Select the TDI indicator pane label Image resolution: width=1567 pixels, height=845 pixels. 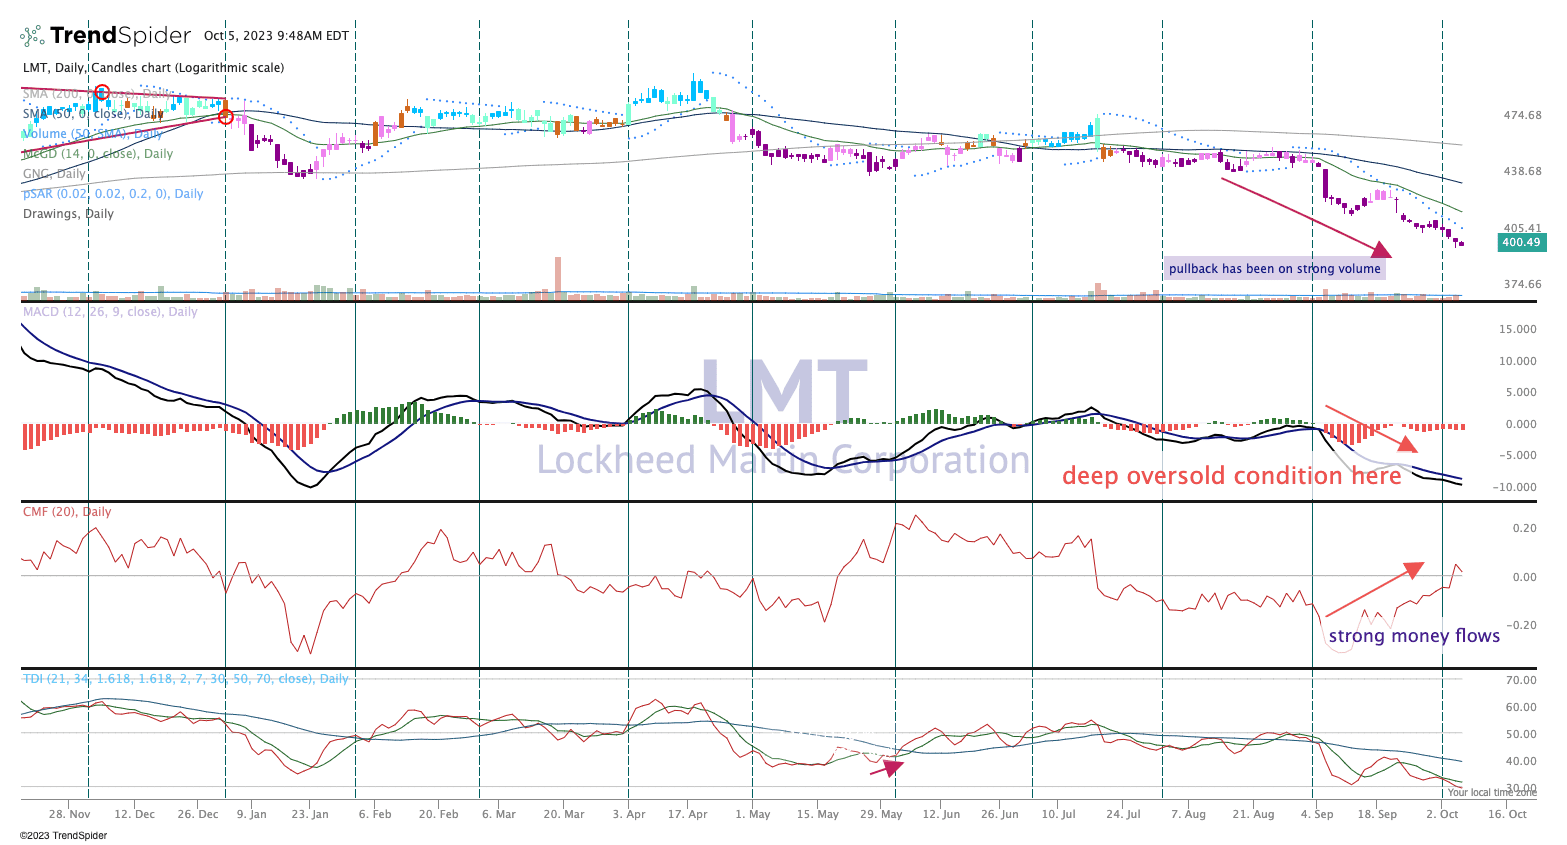pyautogui.click(x=186, y=679)
